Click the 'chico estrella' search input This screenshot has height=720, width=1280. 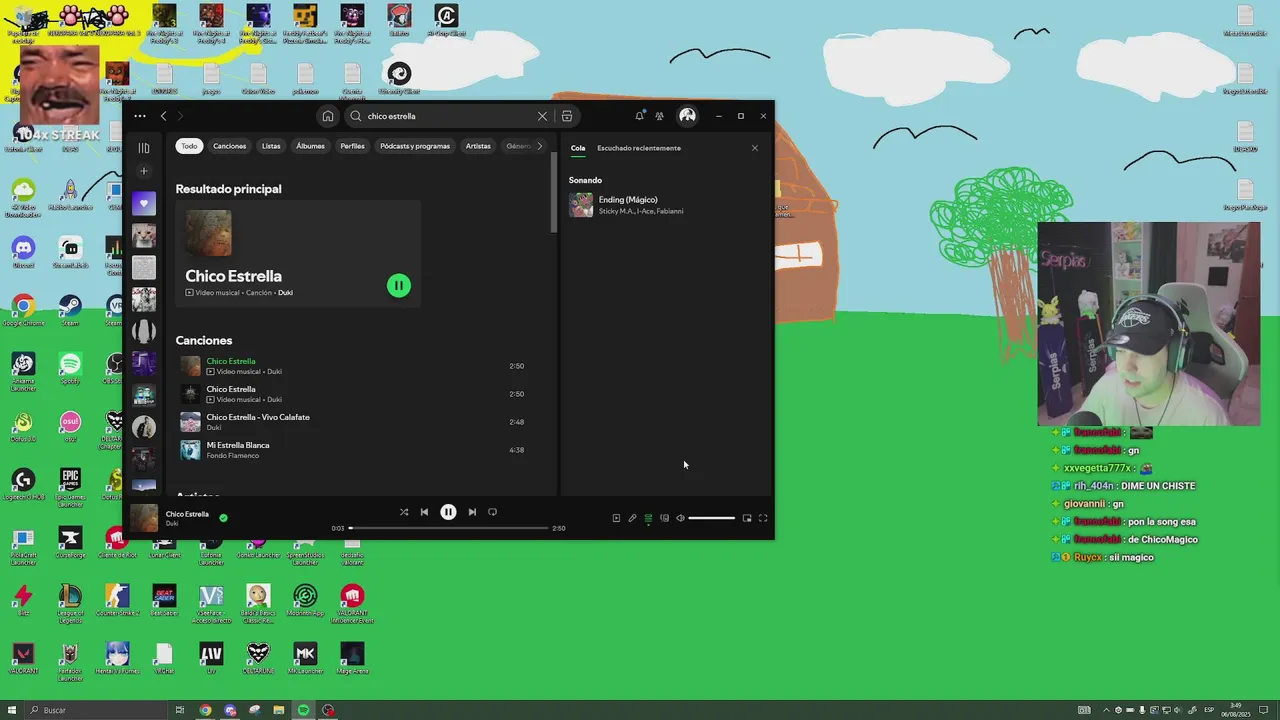(x=450, y=116)
